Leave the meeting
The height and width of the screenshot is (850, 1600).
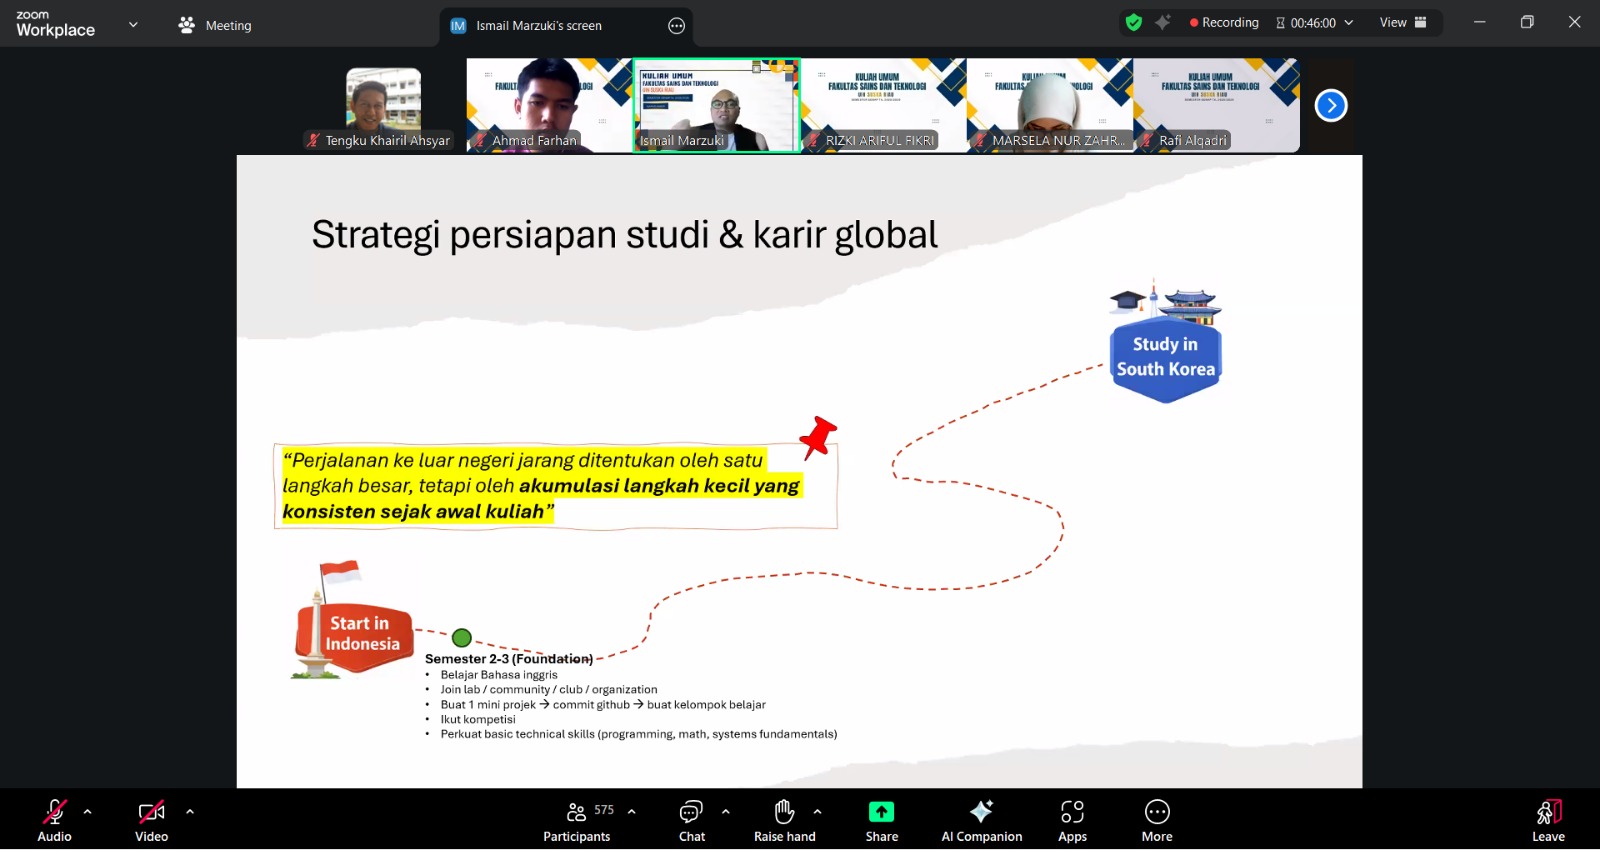coord(1547,819)
